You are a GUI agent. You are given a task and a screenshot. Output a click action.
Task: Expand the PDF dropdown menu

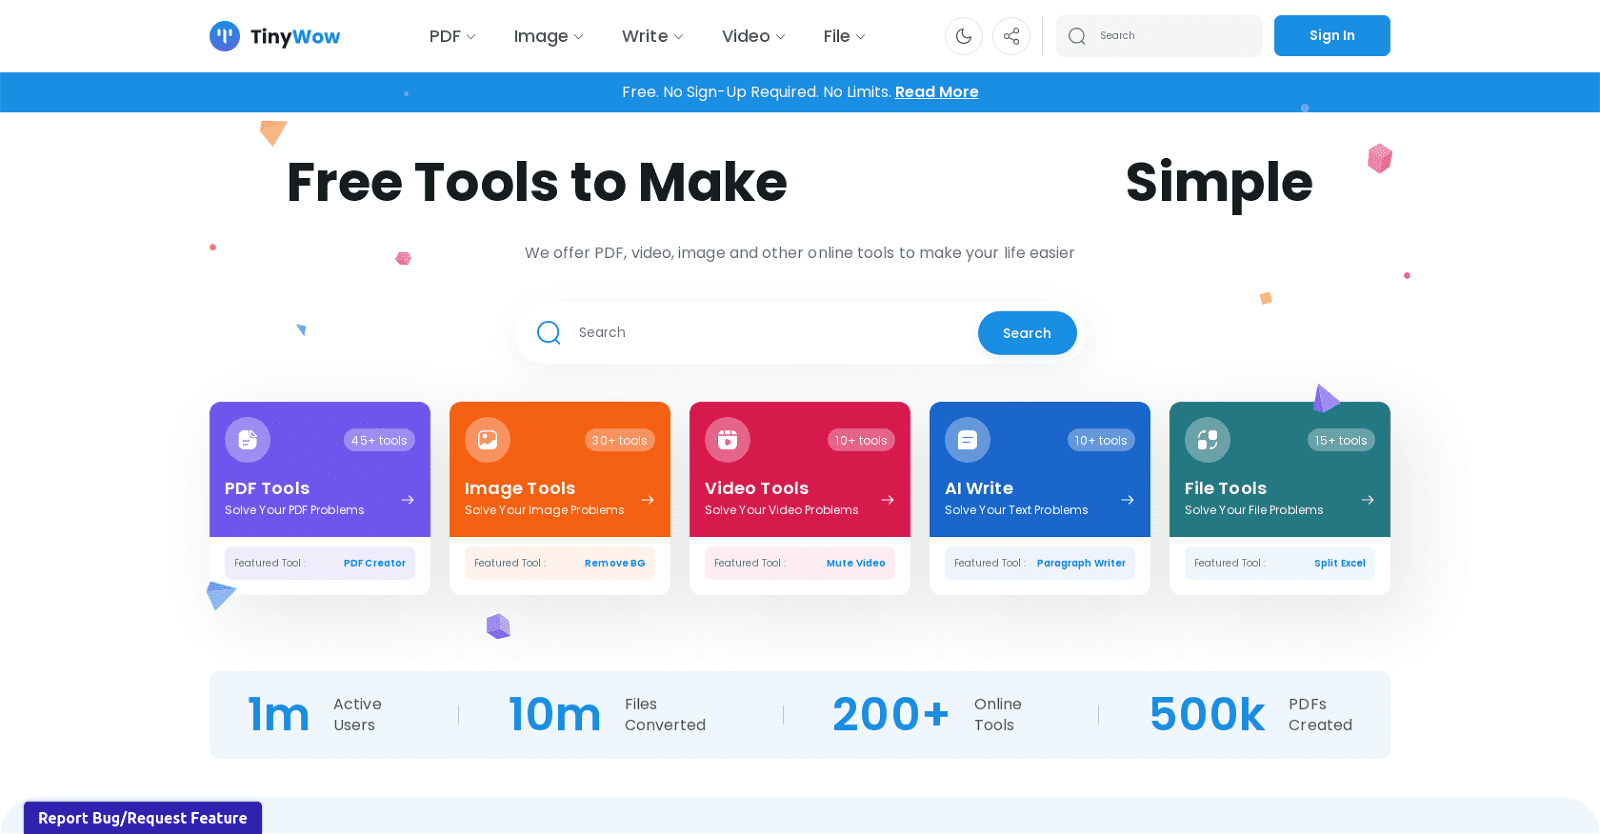[x=452, y=36]
